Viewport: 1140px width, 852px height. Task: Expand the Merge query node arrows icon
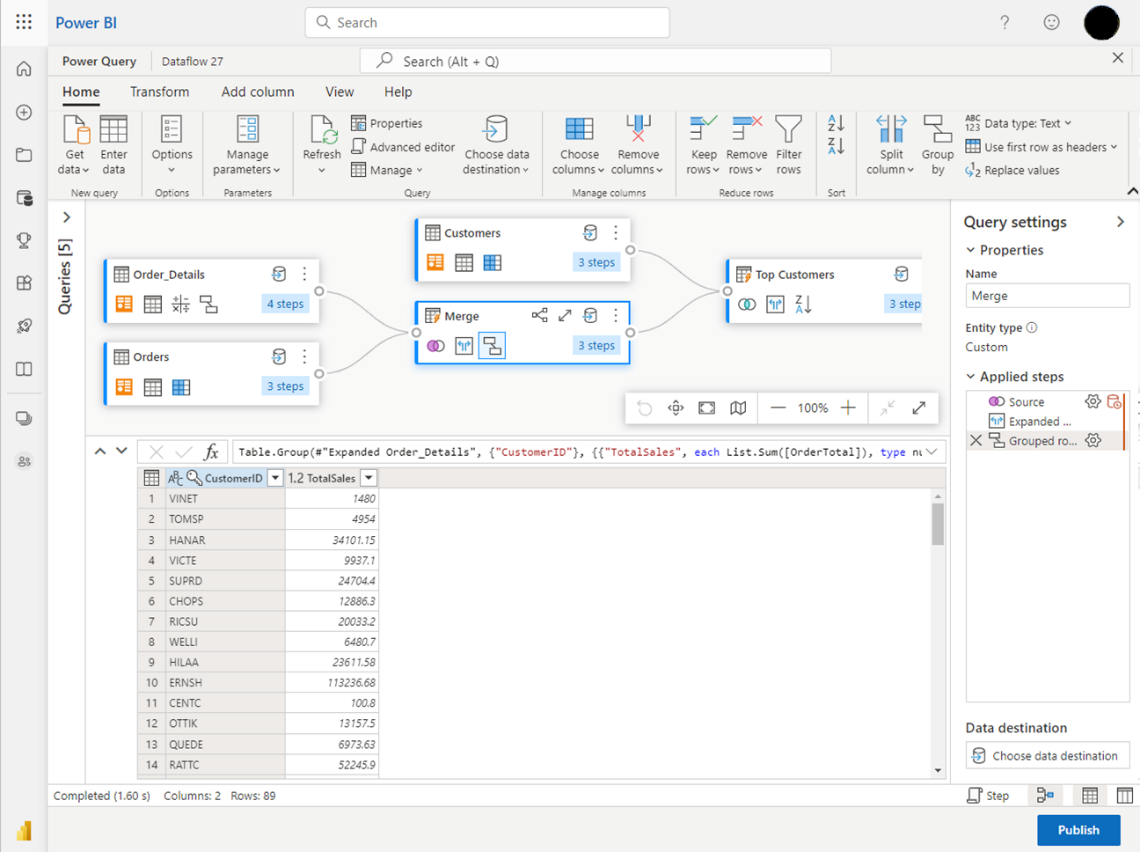(565, 315)
